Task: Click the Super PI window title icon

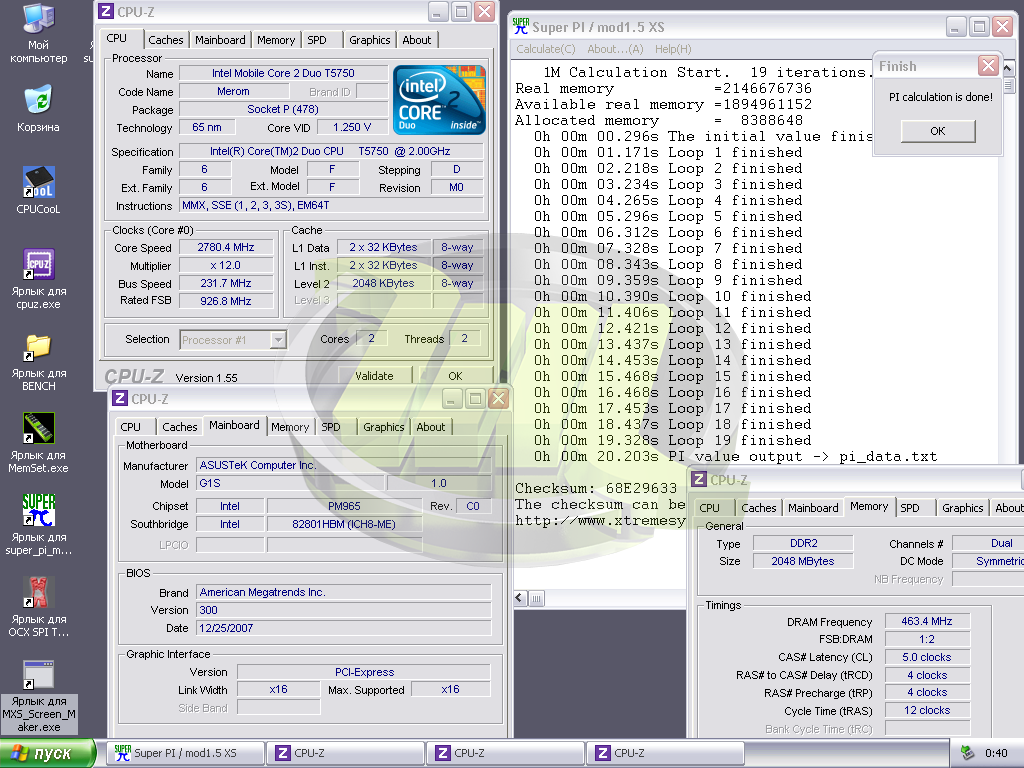Action: [x=520, y=27]
